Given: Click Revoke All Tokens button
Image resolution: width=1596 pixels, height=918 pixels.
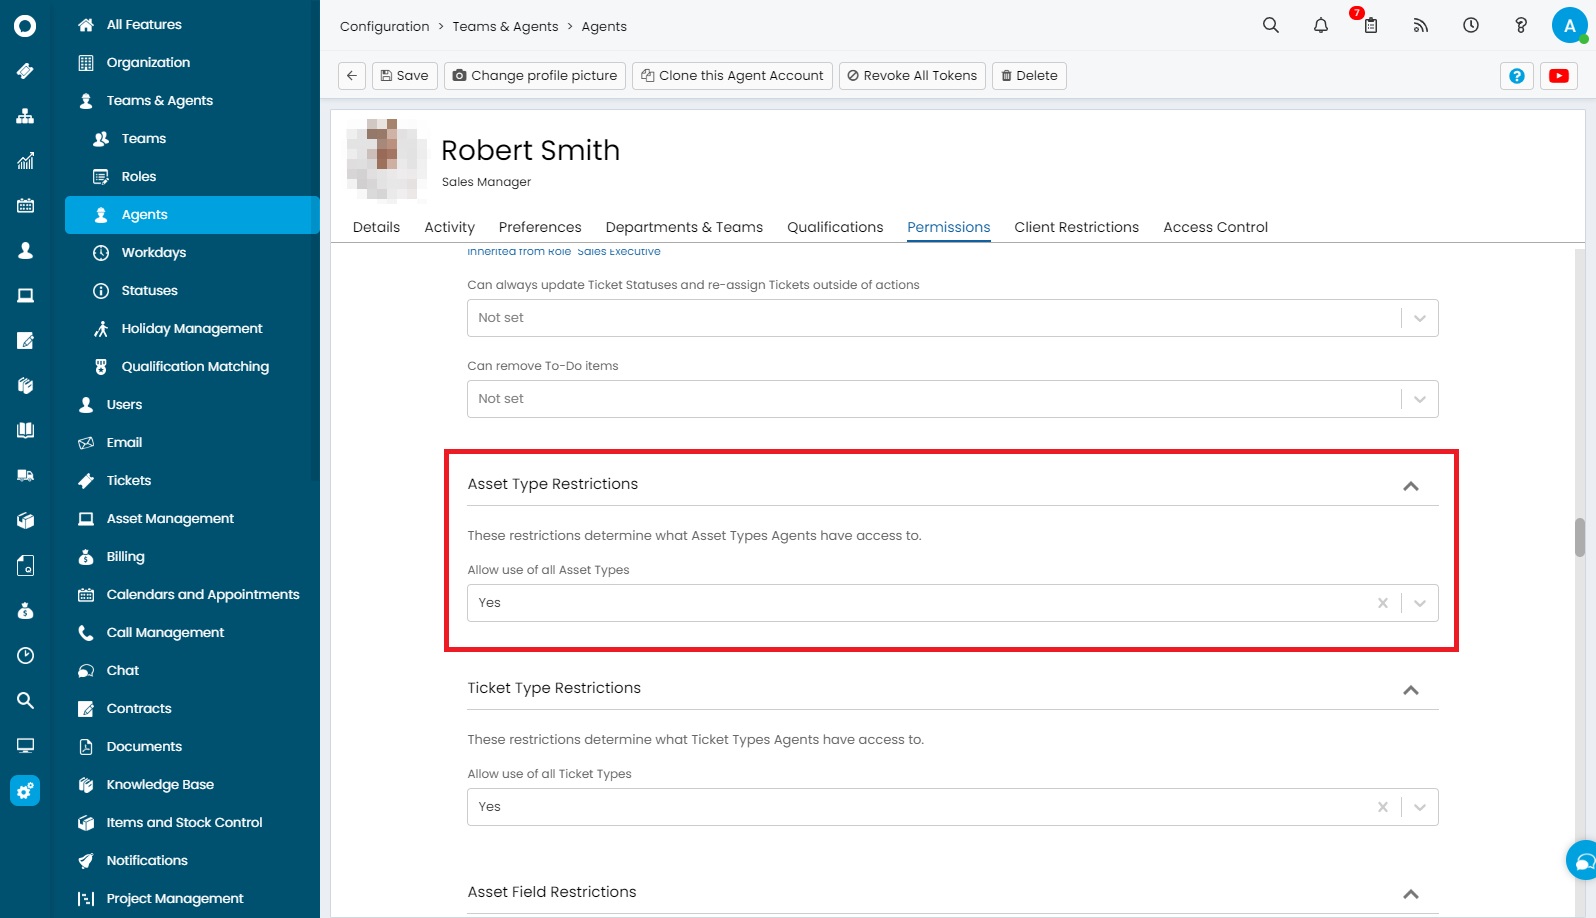Looking at the screenshot, I should click(x=911, y=76).
